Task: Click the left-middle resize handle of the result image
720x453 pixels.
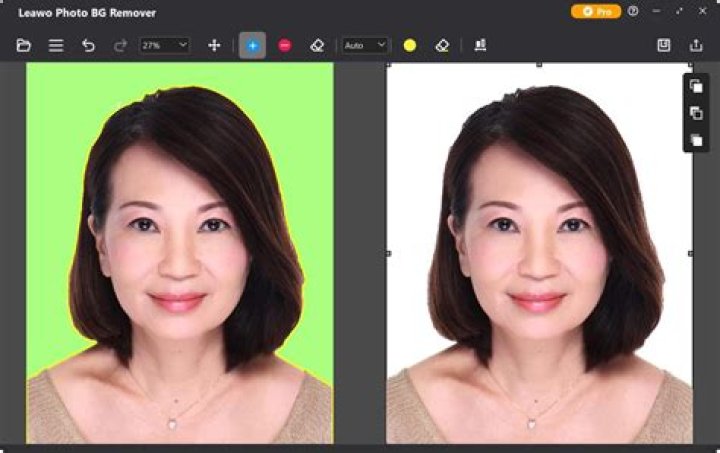Action: click(x=388, y=253)
